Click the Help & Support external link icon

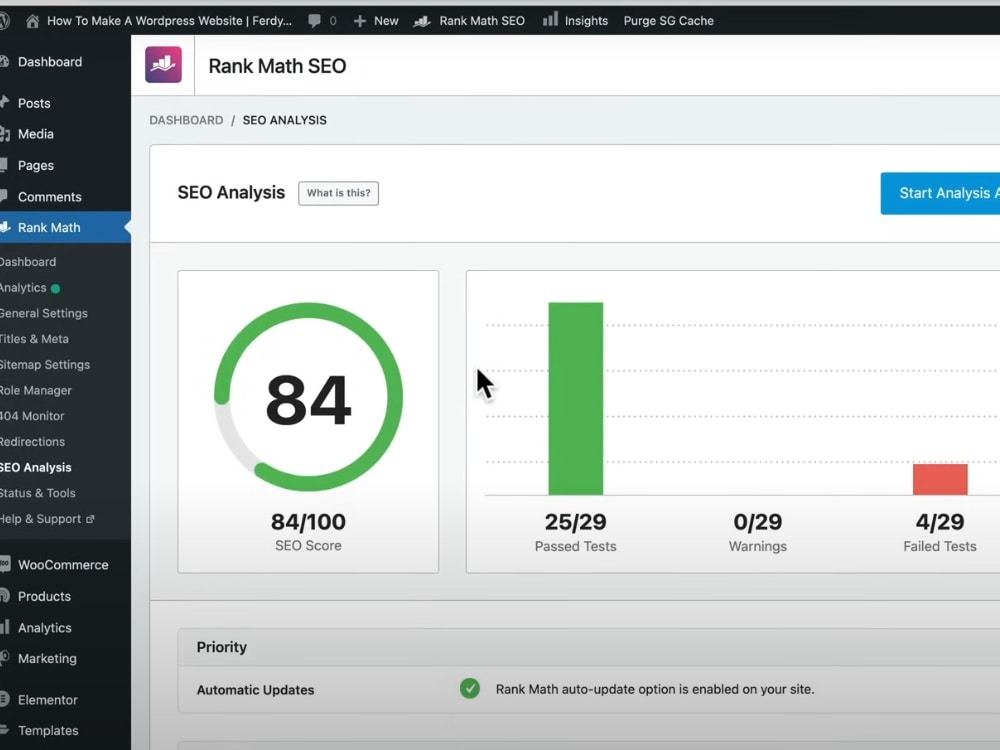90,519
